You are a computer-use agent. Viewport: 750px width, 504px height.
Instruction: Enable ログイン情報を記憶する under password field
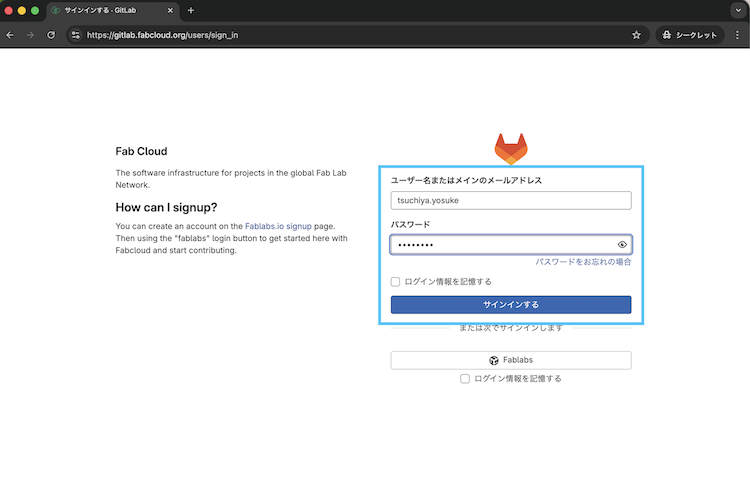point(396,282)
